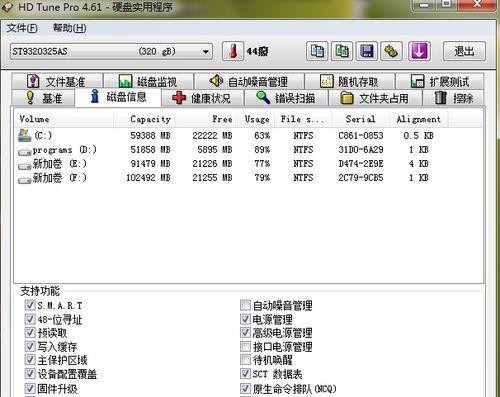This screenshot has height=397, width=500.
Task: Open the 帮助(H) menu
Action: 69,28
